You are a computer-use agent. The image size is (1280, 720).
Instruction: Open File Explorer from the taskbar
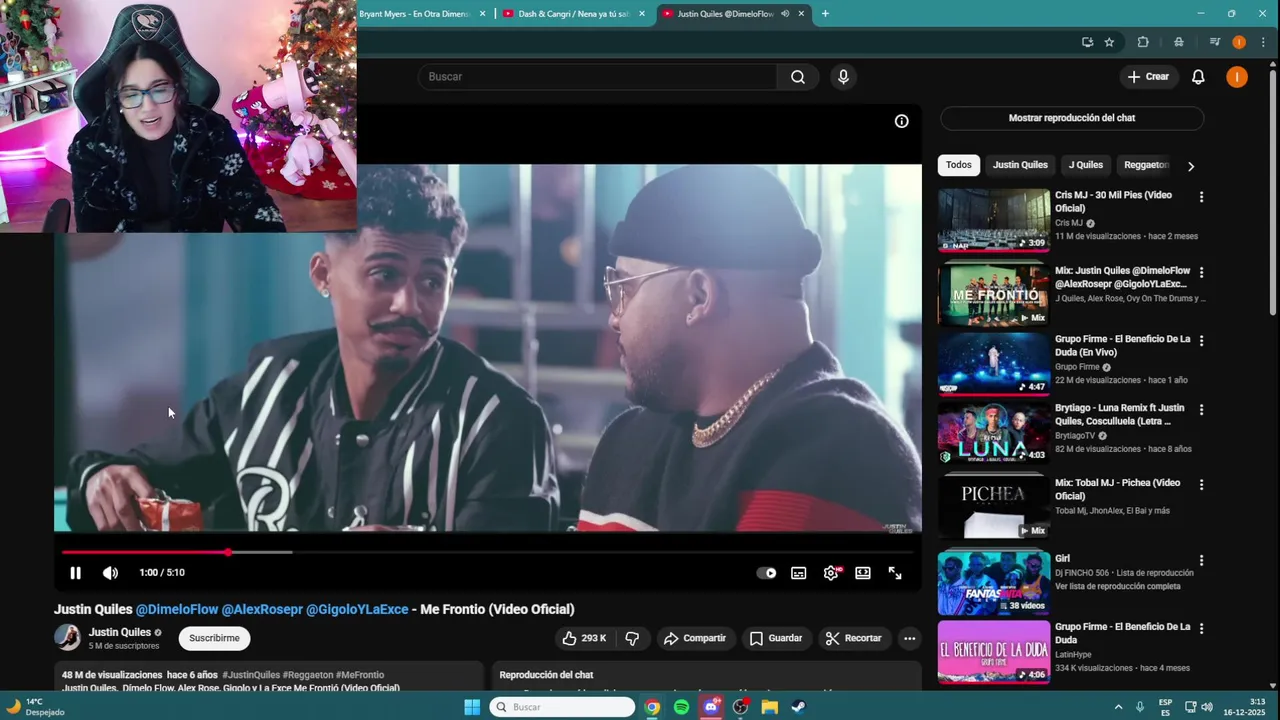769,707
